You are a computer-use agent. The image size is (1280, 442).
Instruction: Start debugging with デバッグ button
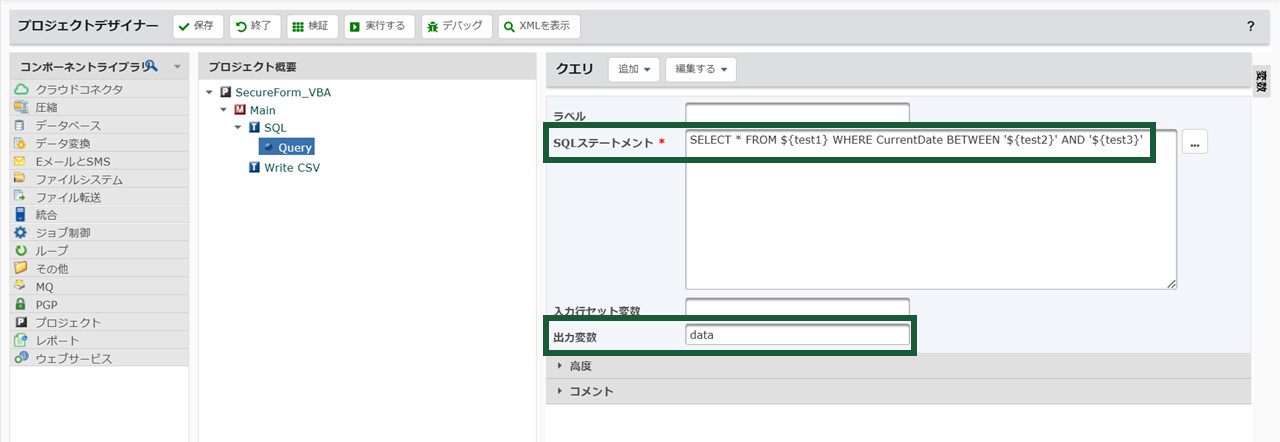[x=457, y=26]
